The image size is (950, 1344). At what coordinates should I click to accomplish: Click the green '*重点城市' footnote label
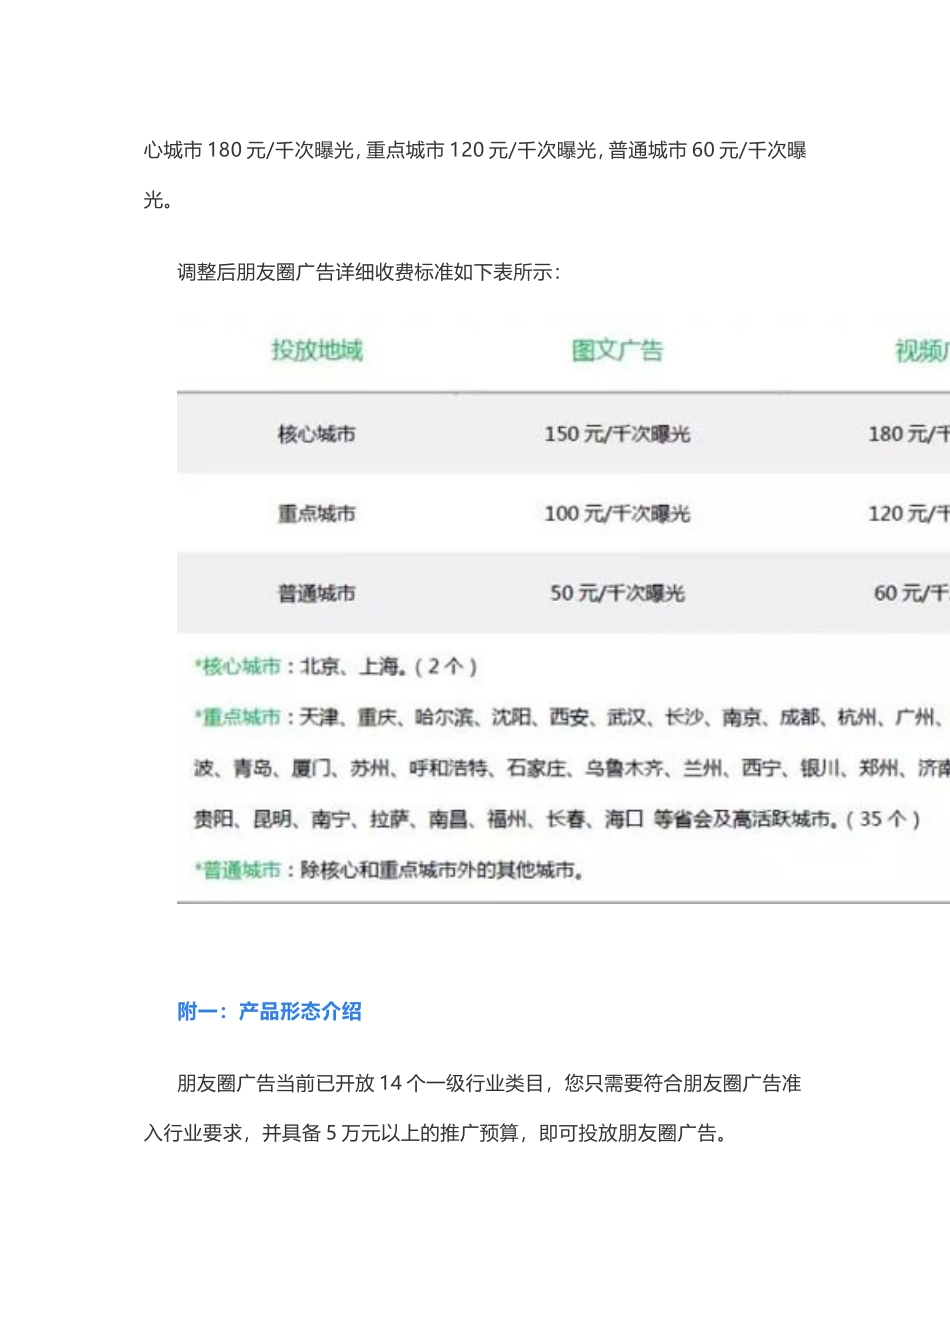(x=238, y=717)
